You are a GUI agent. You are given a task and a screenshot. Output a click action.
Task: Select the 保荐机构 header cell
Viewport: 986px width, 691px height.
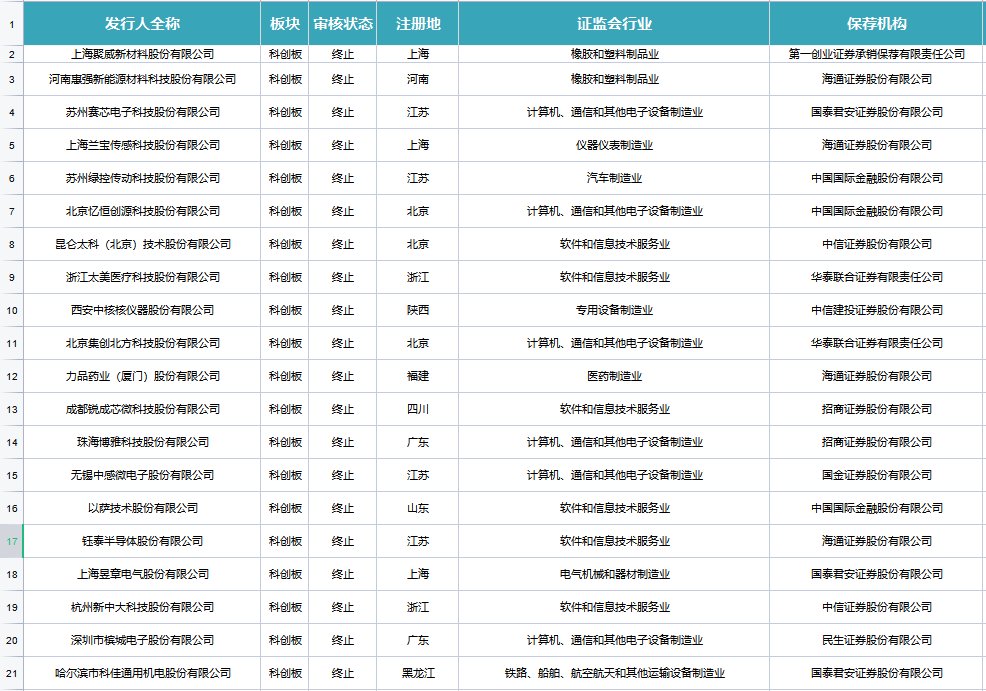click(x=877, y=24)
